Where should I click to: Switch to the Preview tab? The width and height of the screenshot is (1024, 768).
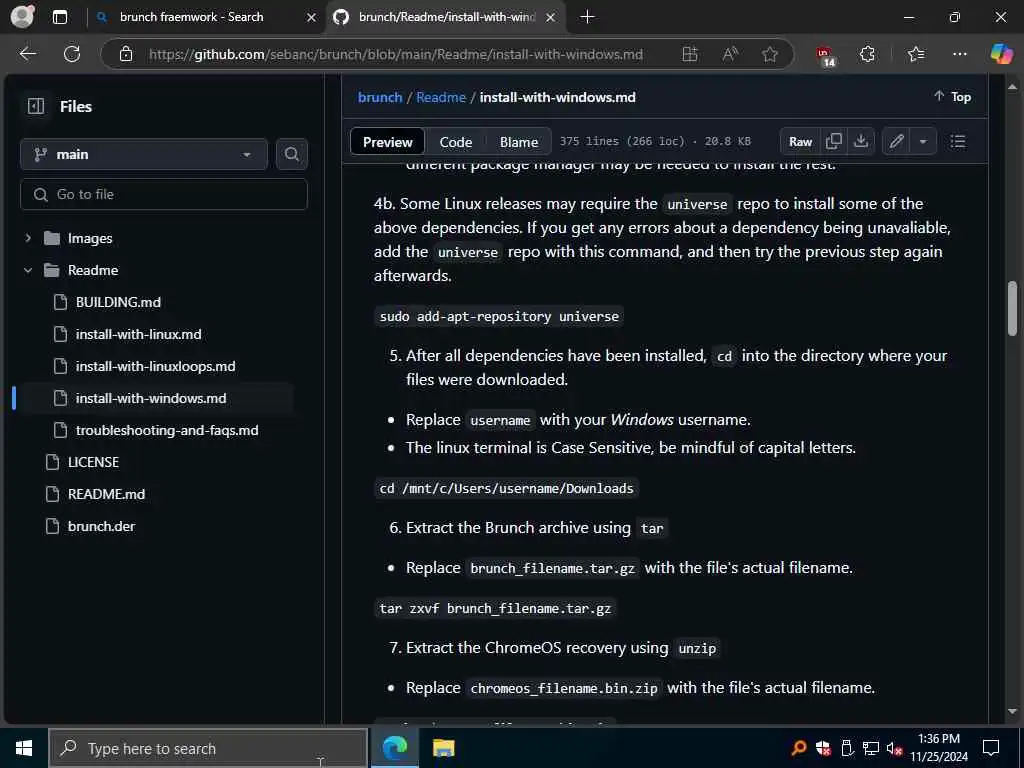click(387, 142)
